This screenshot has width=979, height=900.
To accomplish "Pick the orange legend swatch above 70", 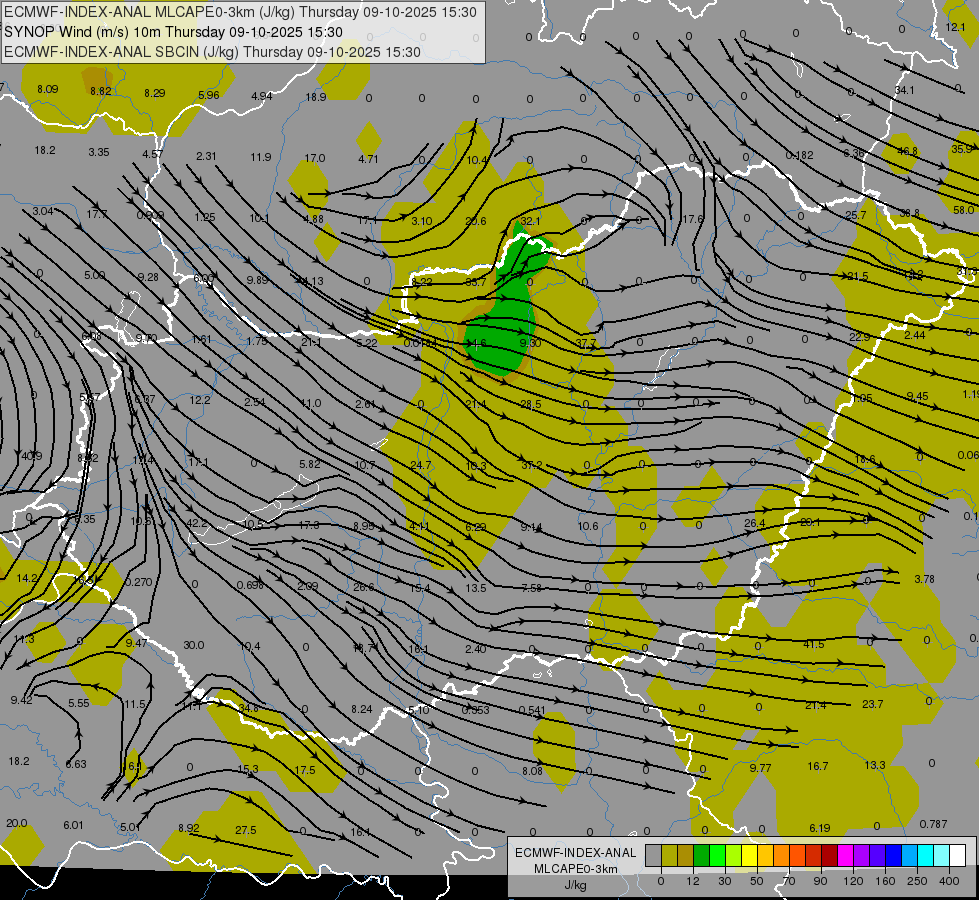I will 782,856.
